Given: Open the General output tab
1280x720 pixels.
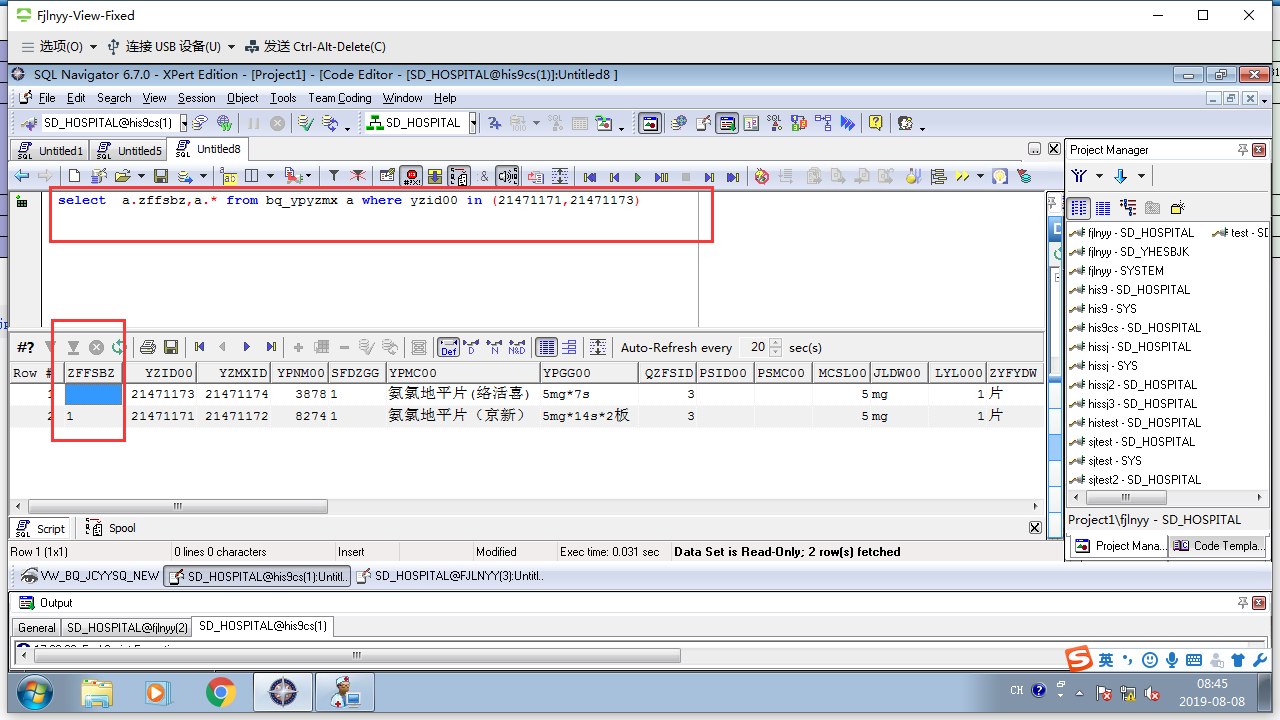Looking at the screenshot, I should [x=36, y=628].
